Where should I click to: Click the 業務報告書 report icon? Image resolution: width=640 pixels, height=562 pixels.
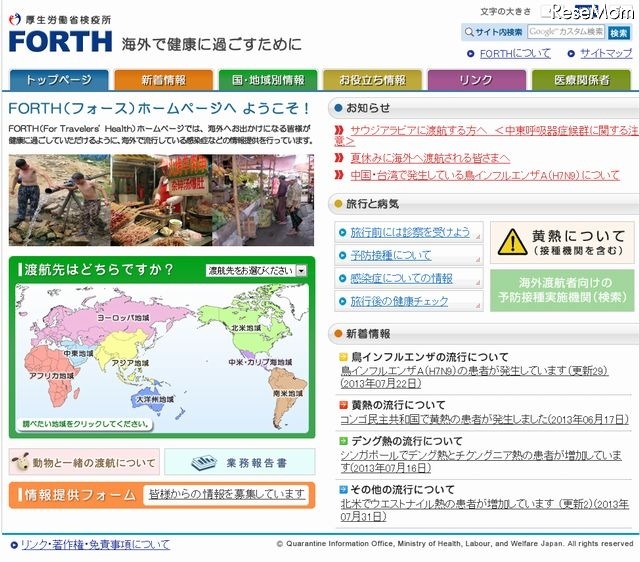point(204,462)
